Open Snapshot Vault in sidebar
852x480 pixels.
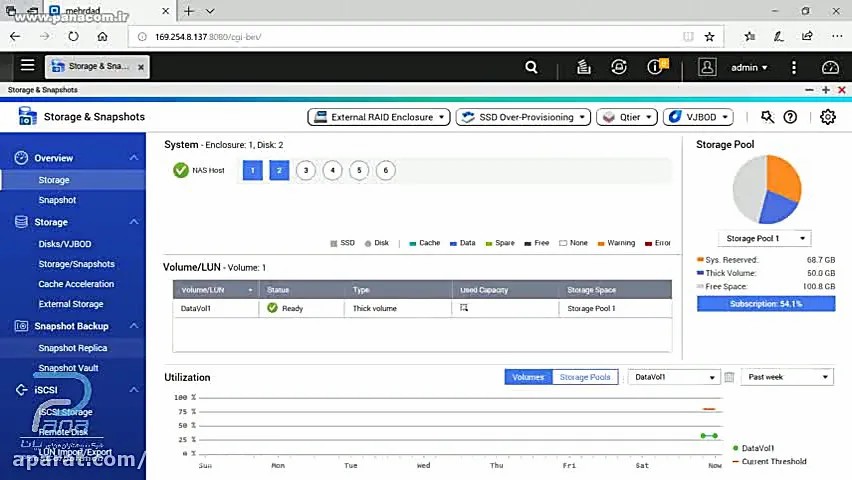68,368
